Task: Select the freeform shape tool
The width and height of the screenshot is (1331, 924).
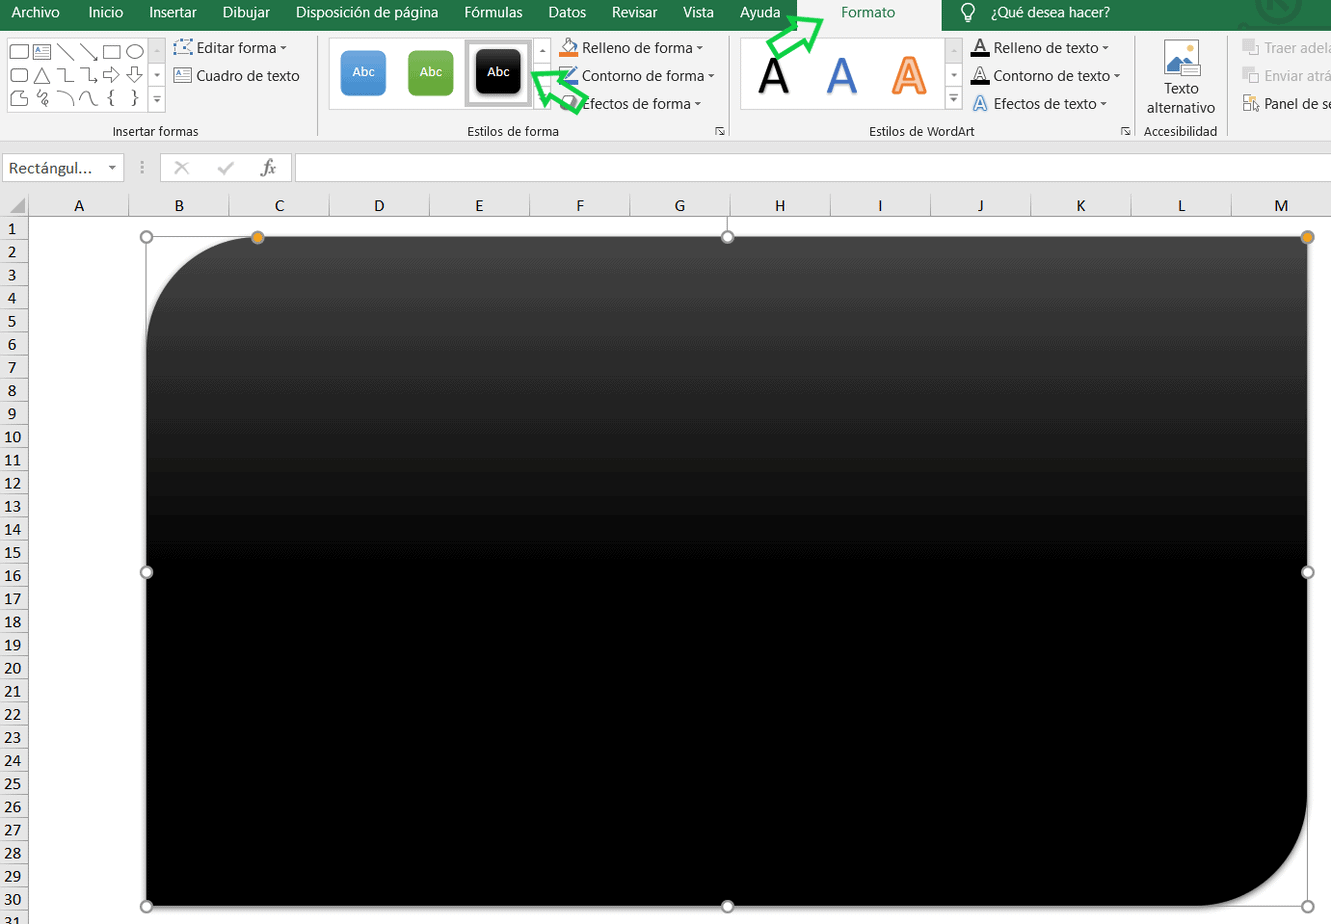Action: coord(19,98)
